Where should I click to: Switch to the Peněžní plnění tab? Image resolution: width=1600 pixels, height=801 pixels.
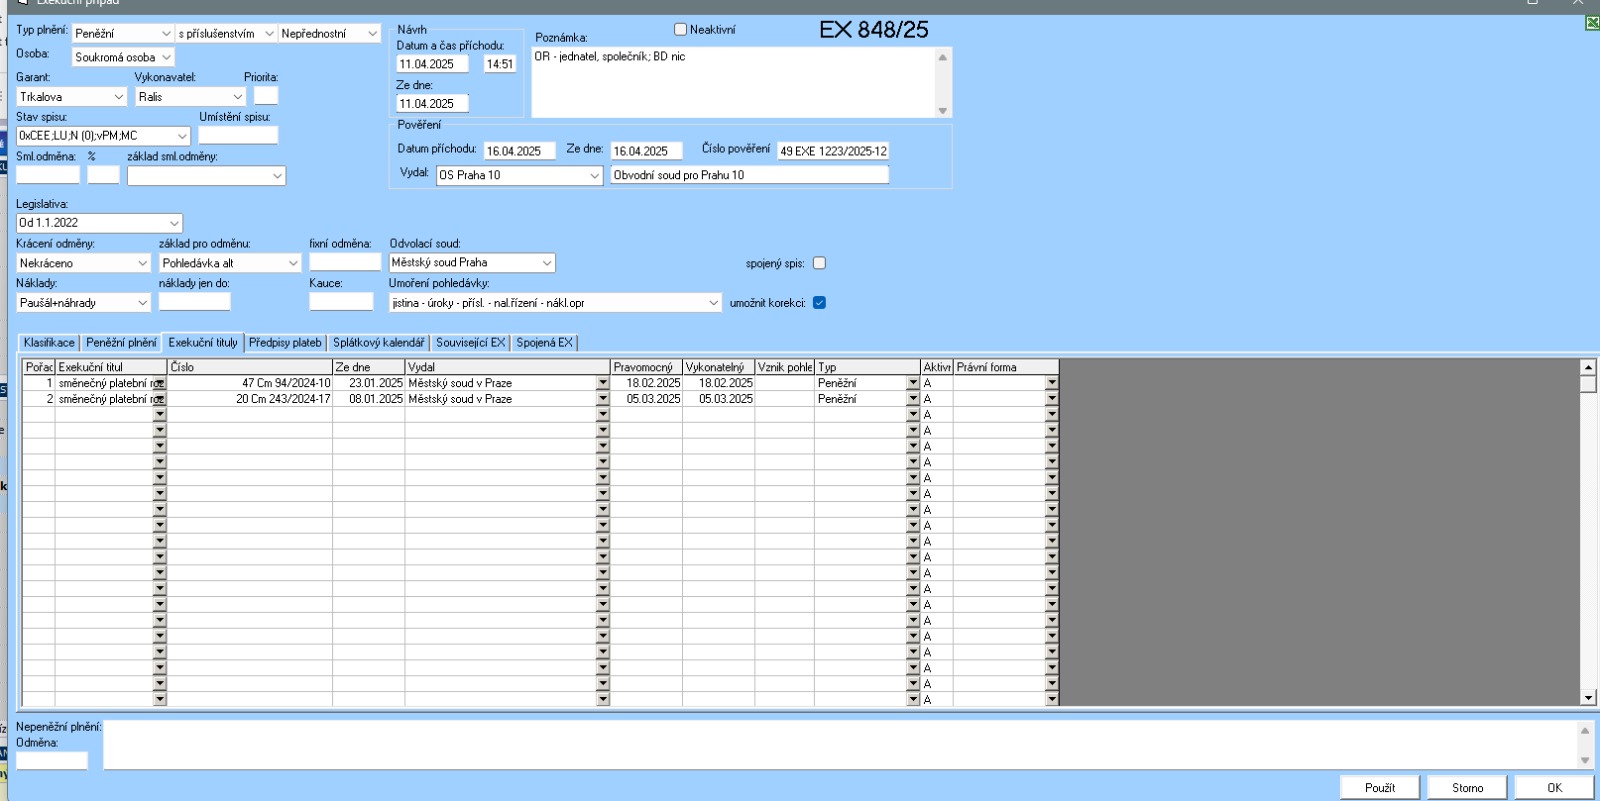coord(121,343)
